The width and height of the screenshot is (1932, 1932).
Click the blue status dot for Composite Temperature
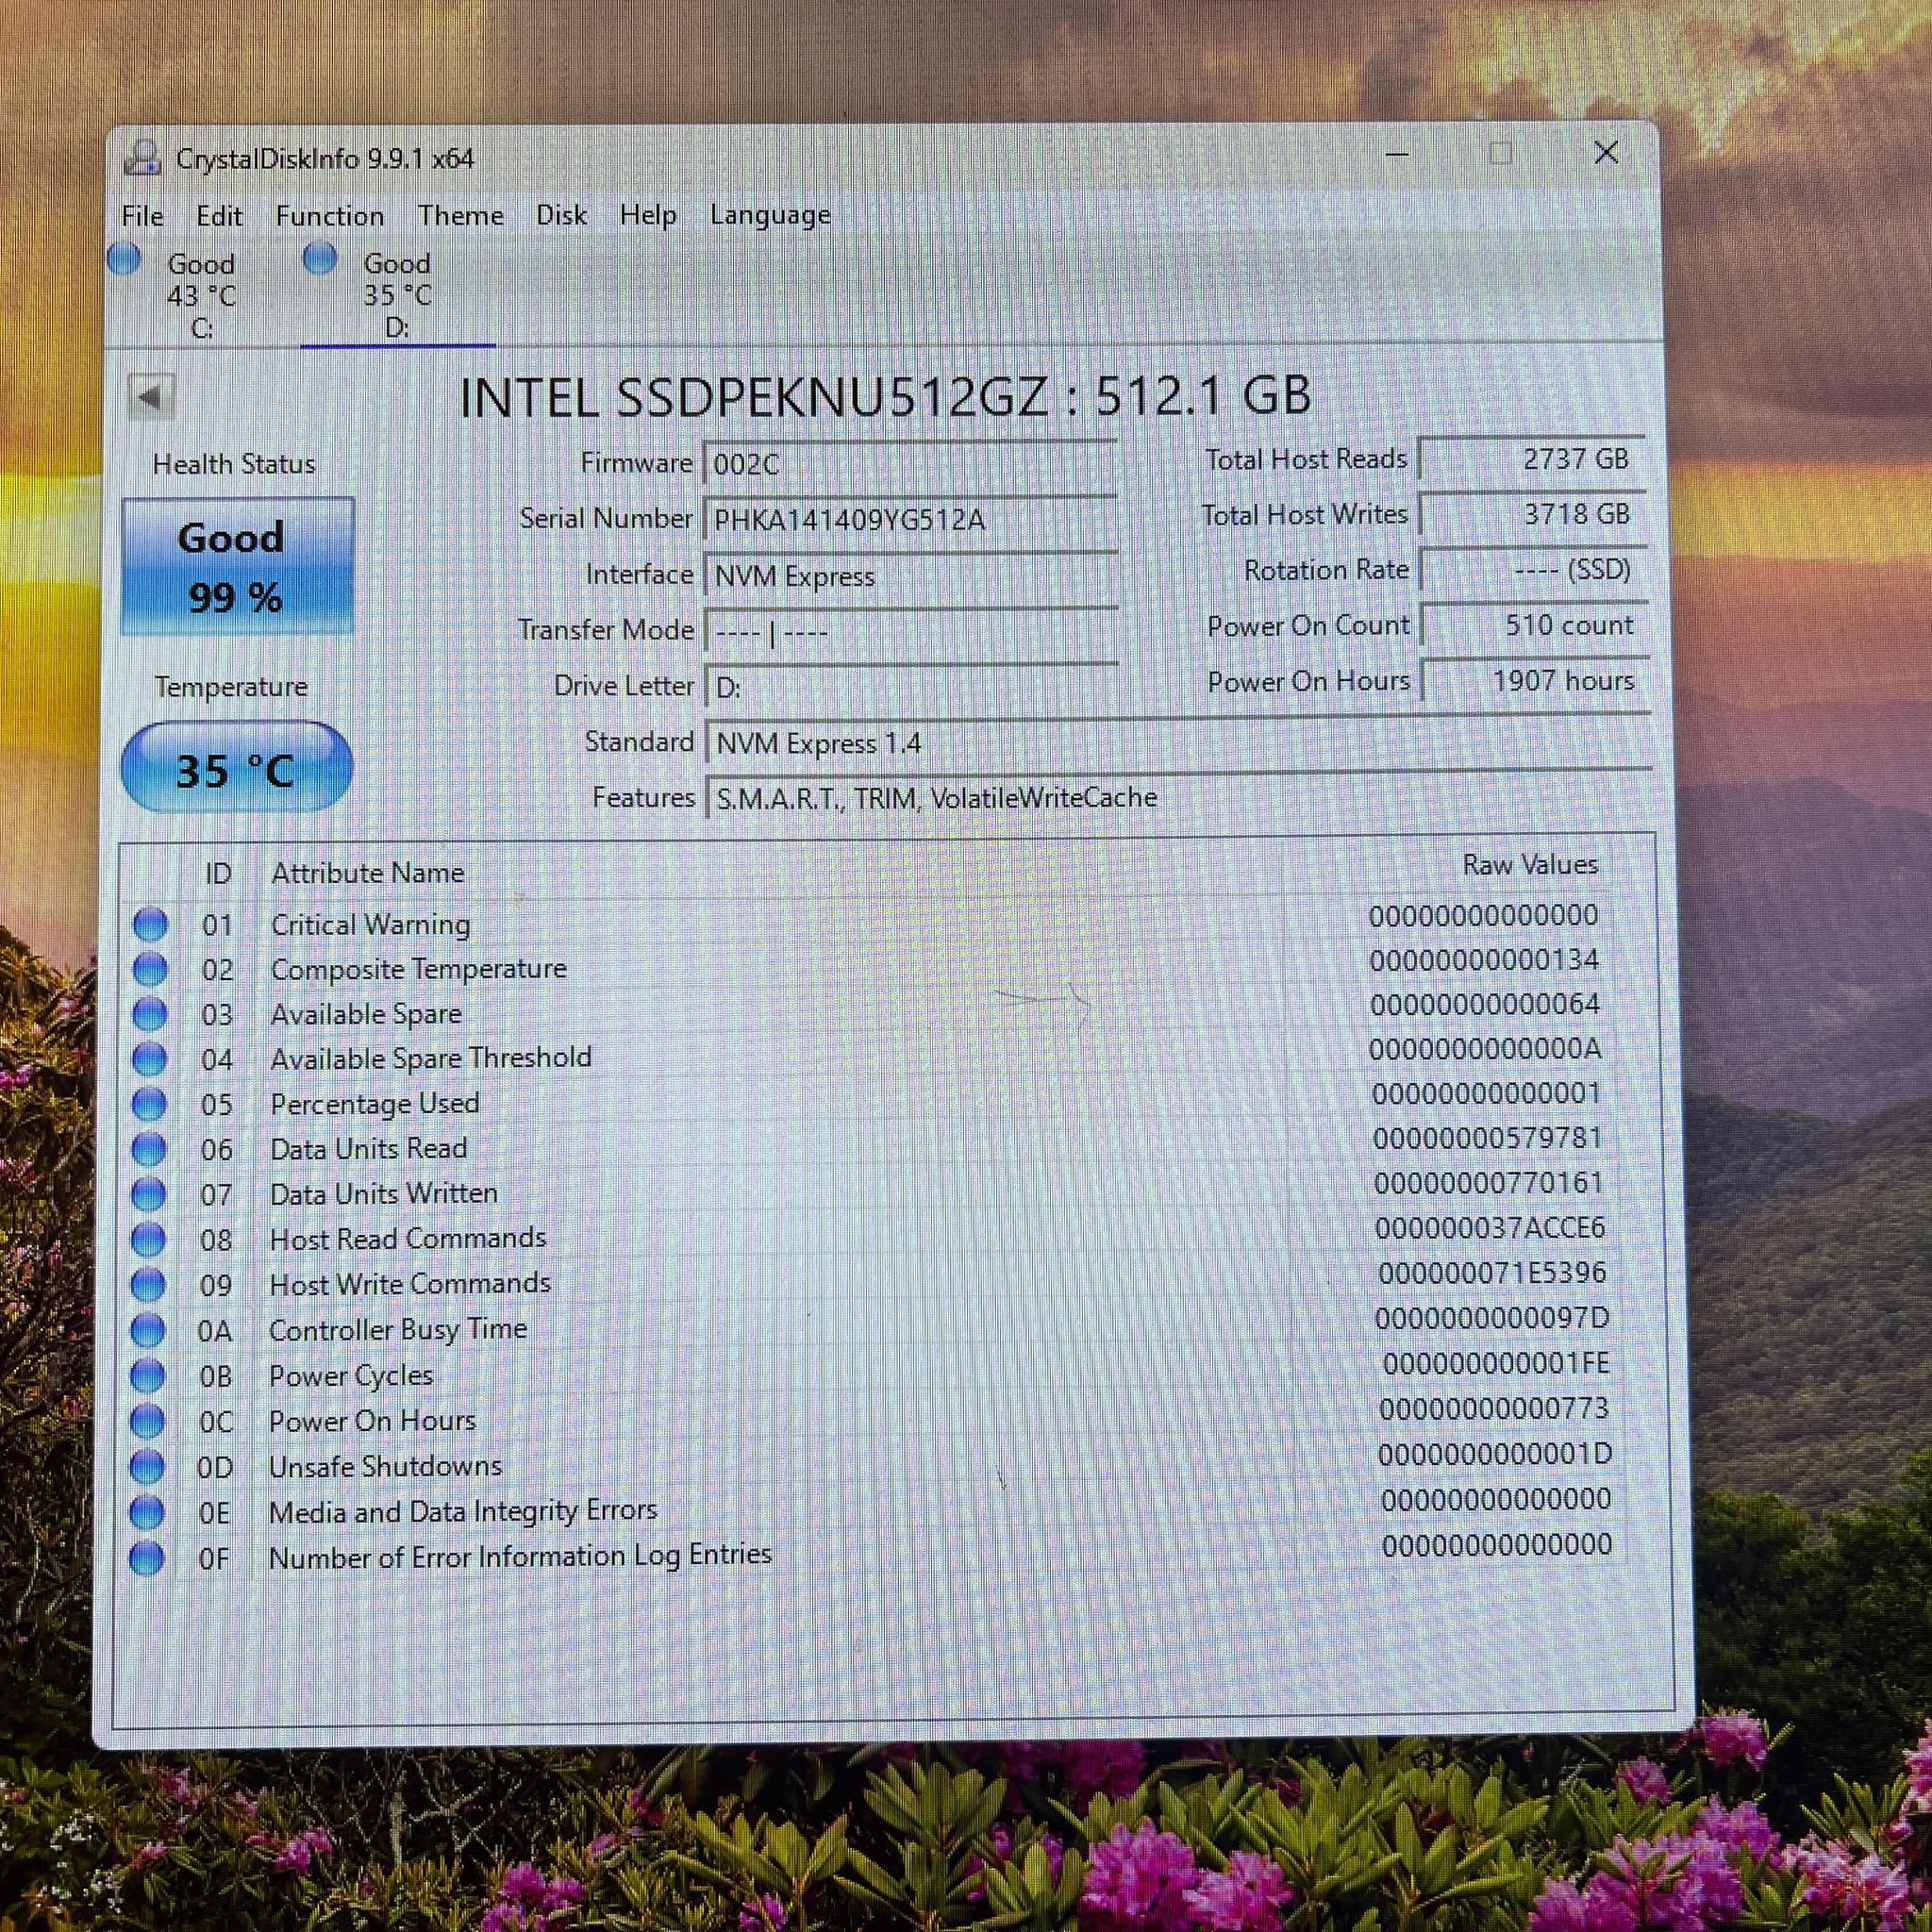[150, 969]
